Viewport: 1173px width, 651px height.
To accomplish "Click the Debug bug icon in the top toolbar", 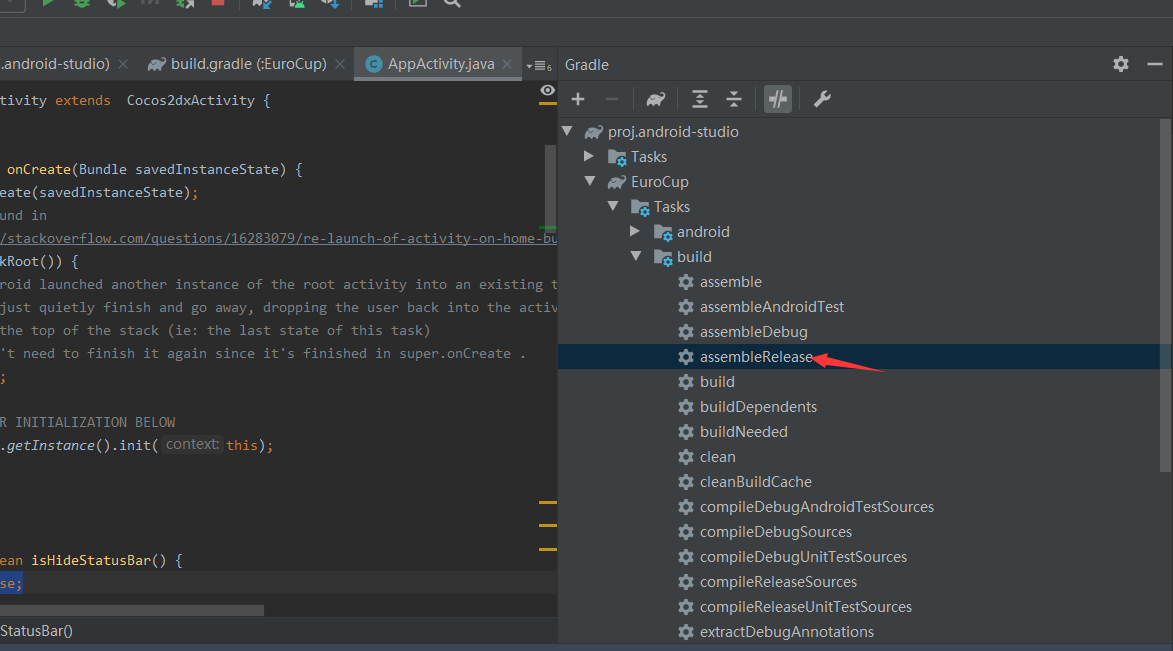I will (82, 3).
